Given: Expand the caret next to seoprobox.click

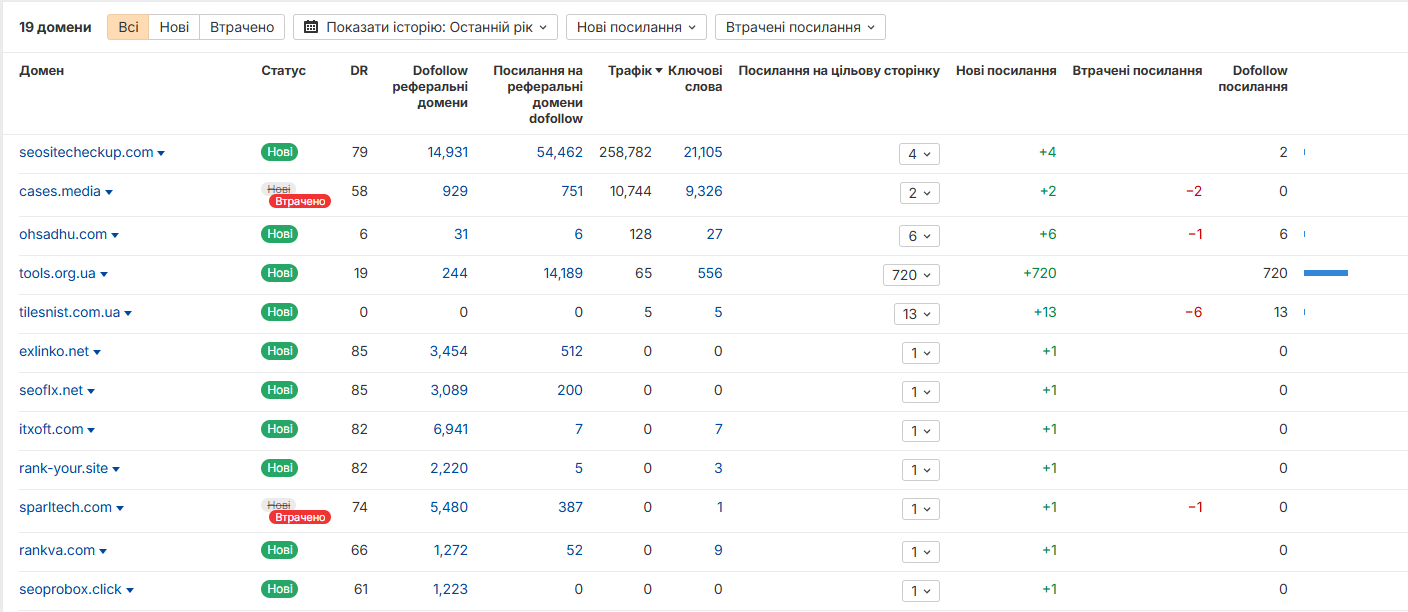Looking at the screenshot, I should tap(130, 590).
